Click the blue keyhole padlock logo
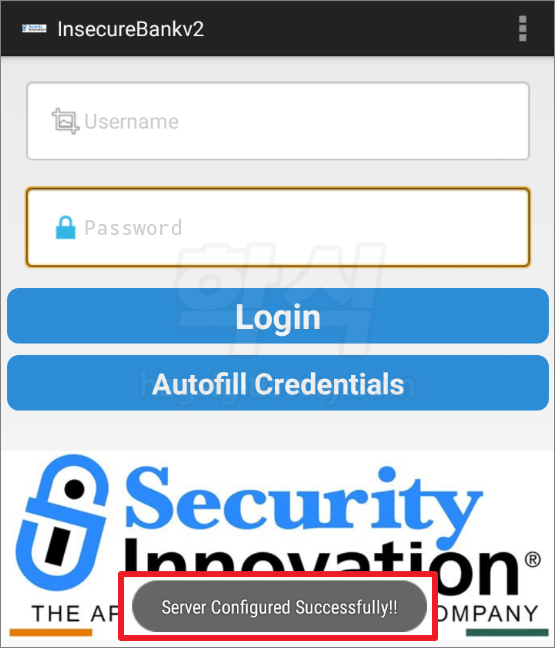555x648 pixels. pyautogui.click(x=62, y=522)
